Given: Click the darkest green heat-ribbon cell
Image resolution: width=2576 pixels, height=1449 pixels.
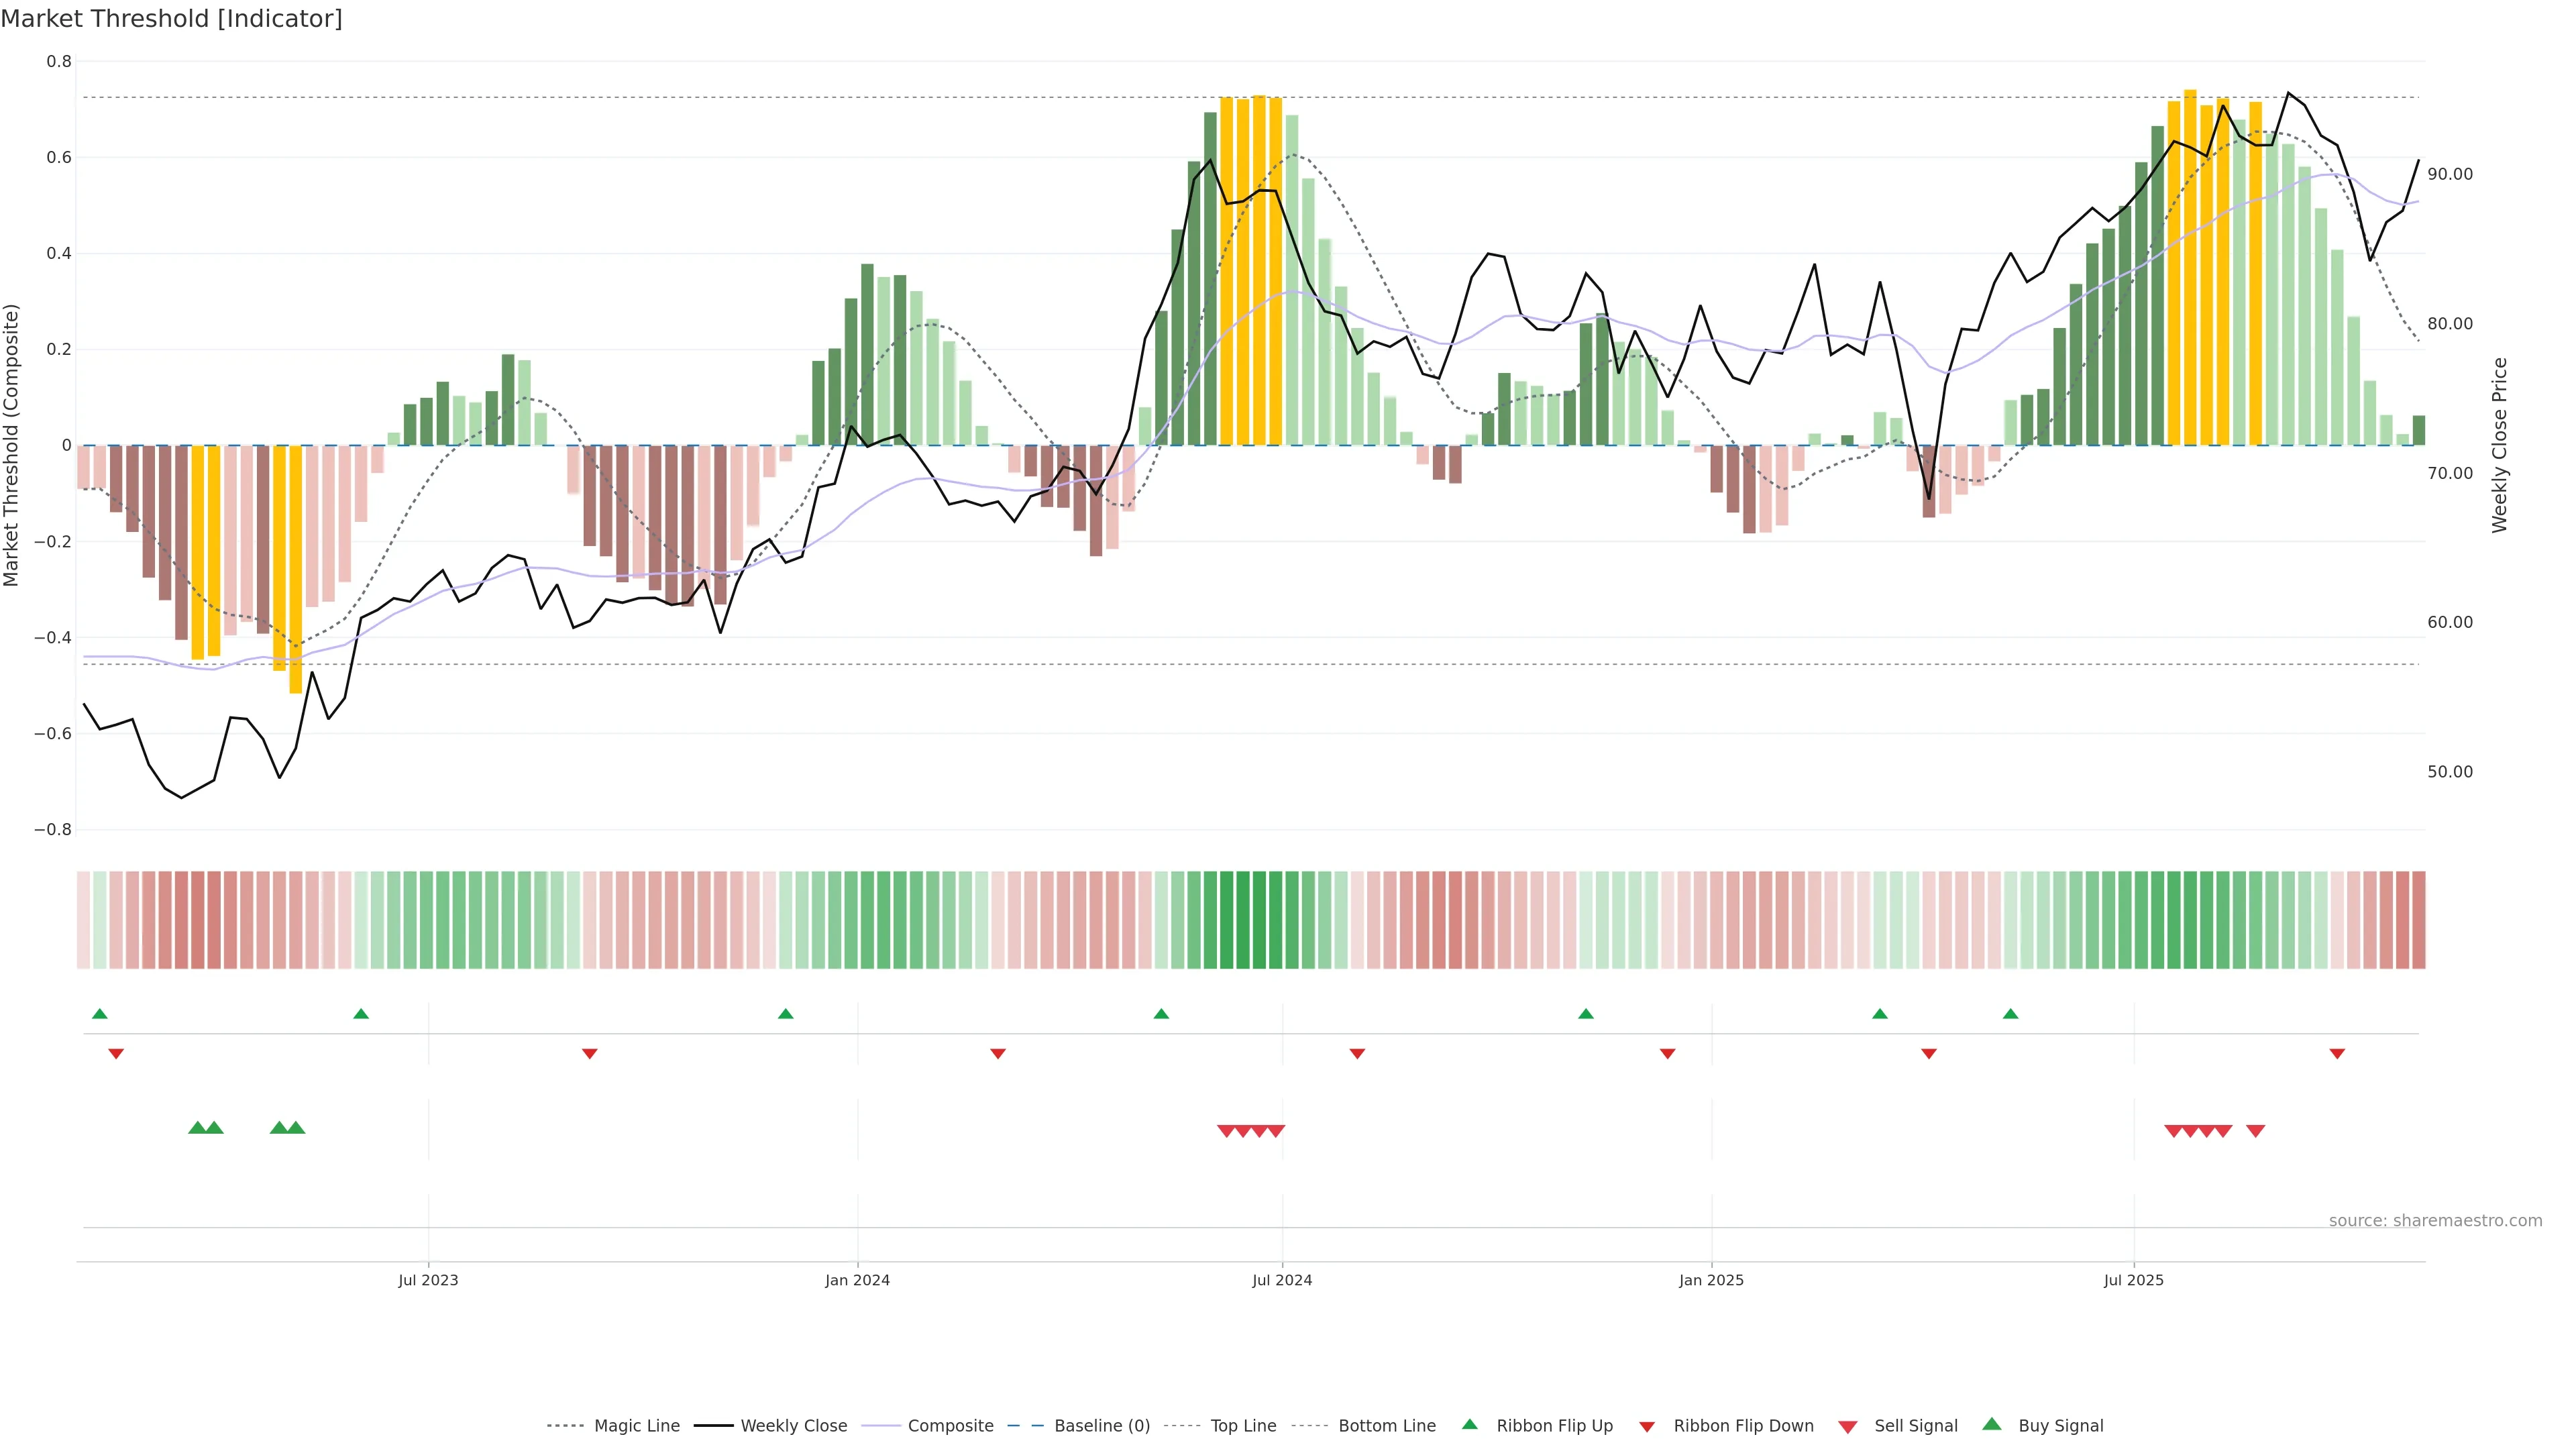Looking at the screenshot, I should [x=1243, y=920].
